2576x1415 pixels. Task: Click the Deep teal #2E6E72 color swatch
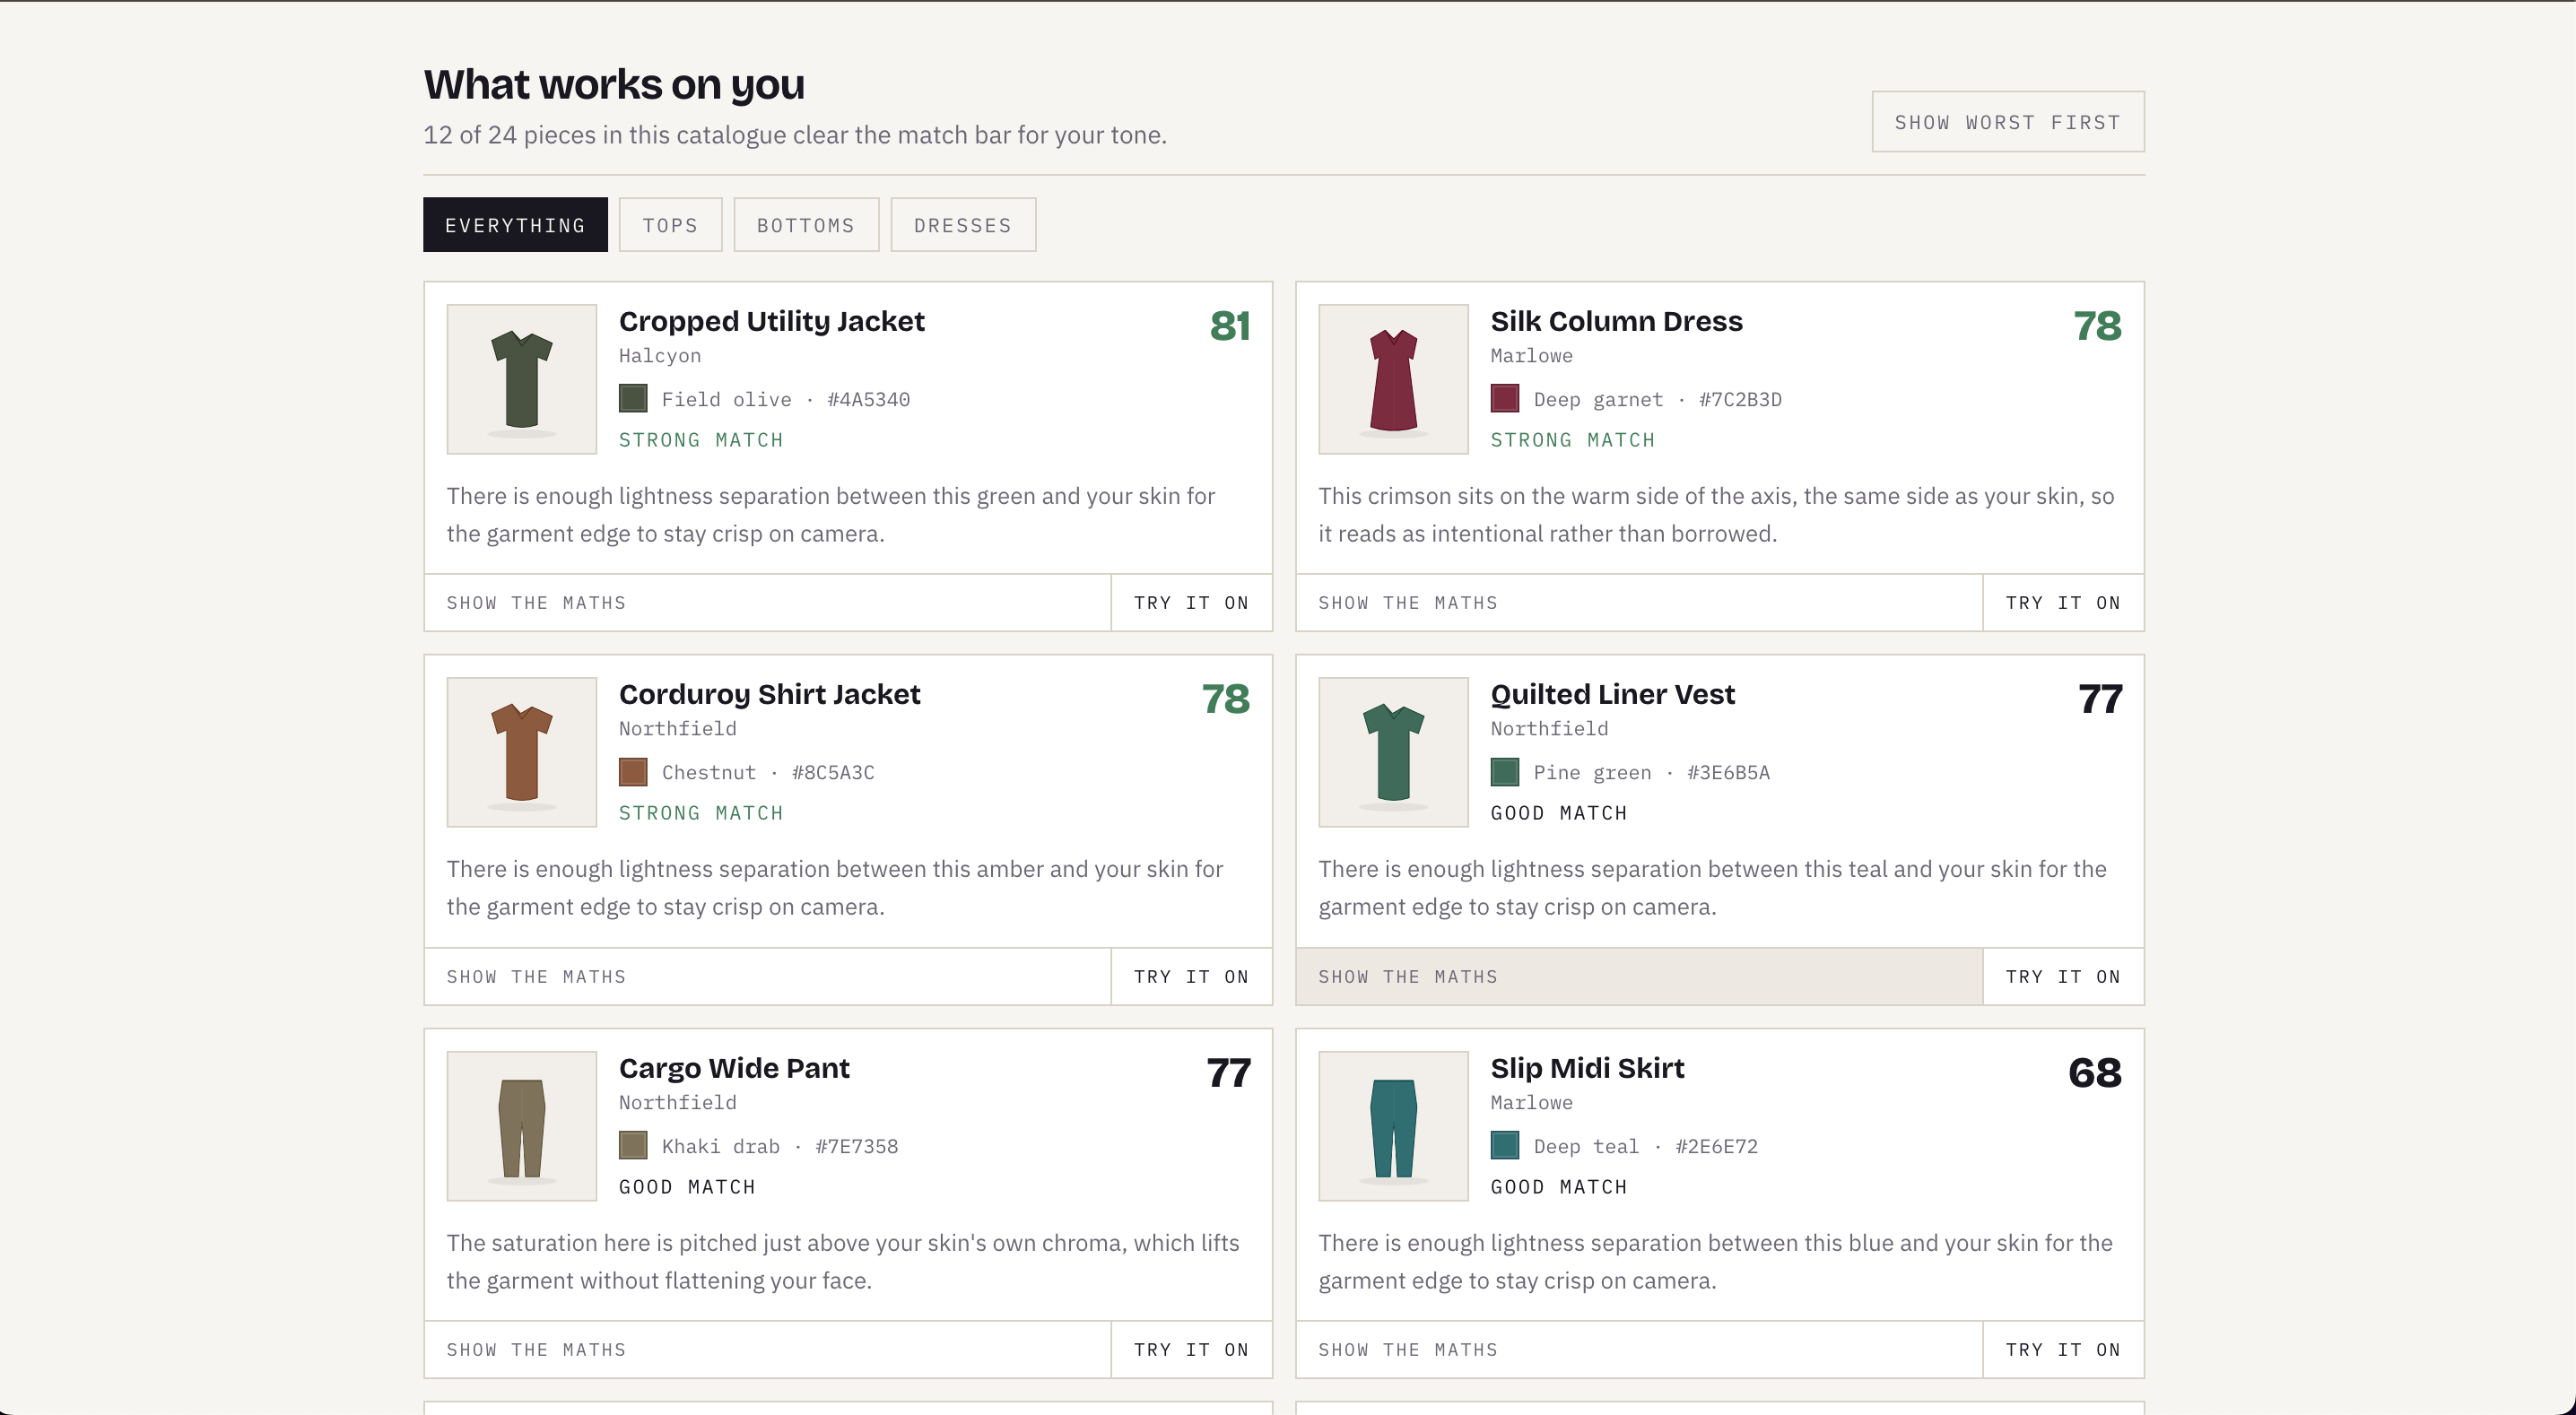[1505, 1146]
